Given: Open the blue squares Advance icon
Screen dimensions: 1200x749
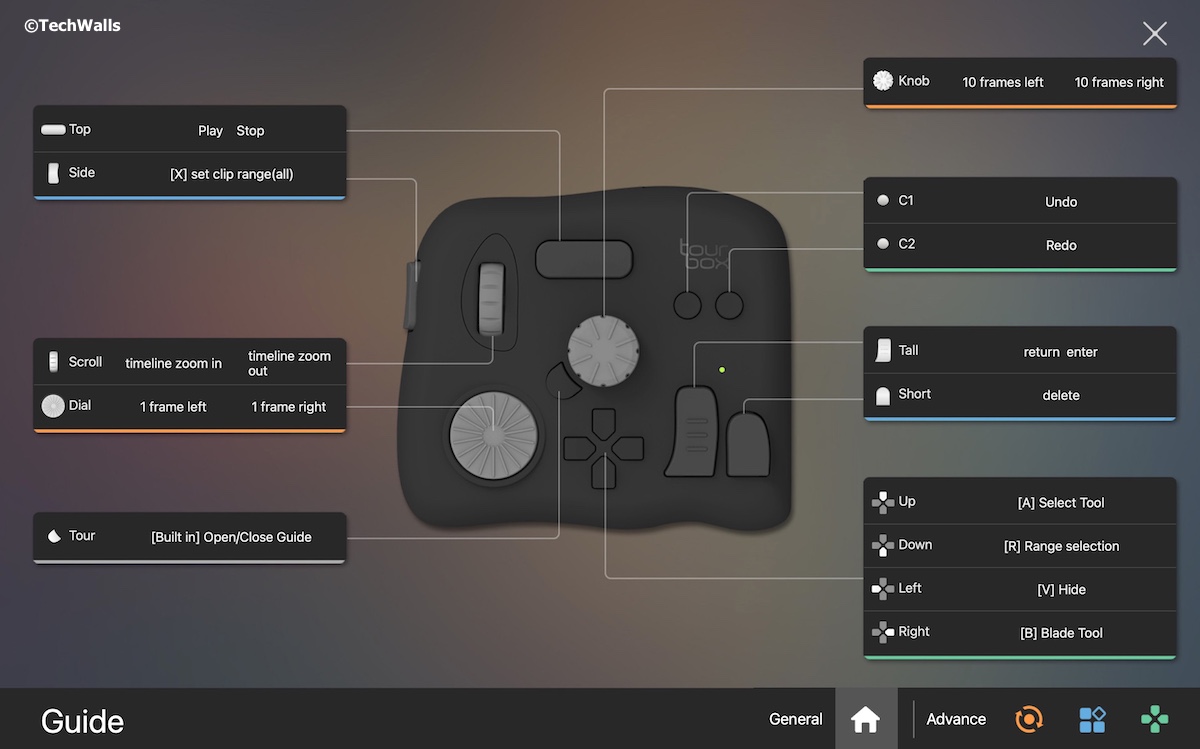Looking at the screenshot, I should pyautogui.click(x=1092, y=719).
